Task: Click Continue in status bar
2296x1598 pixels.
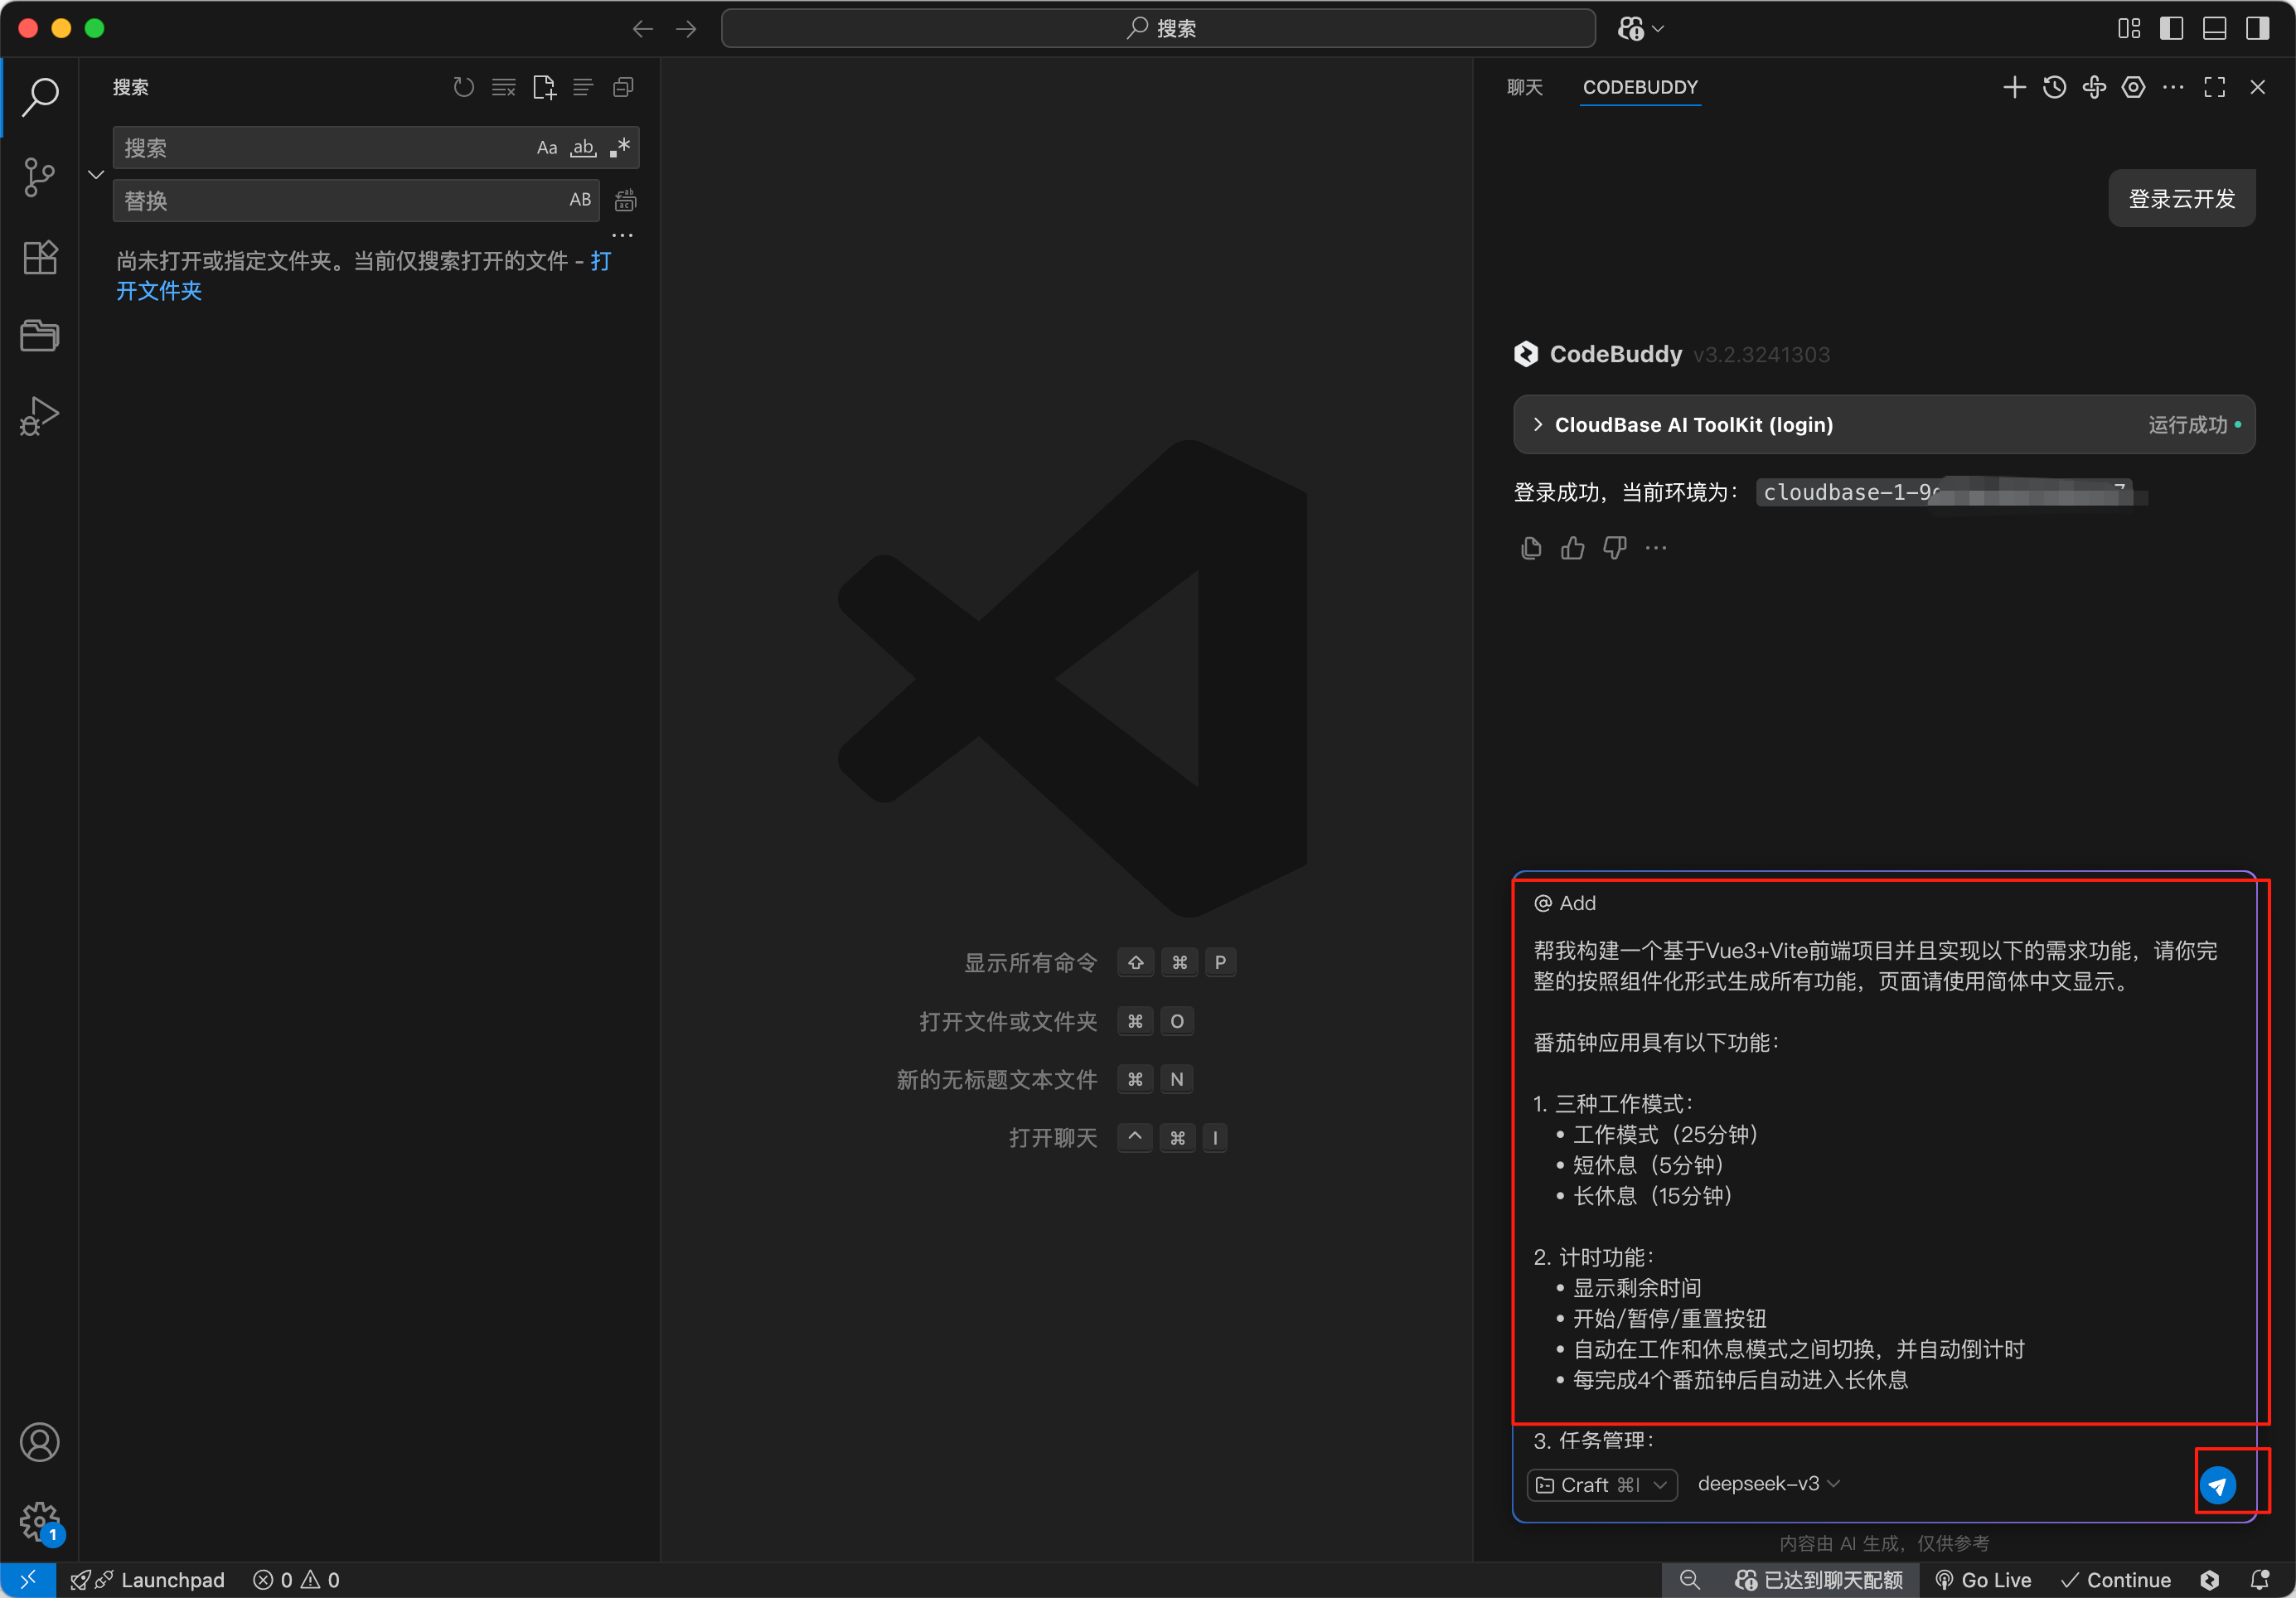Action: pyautogui.click(x=2116, y=1580)
